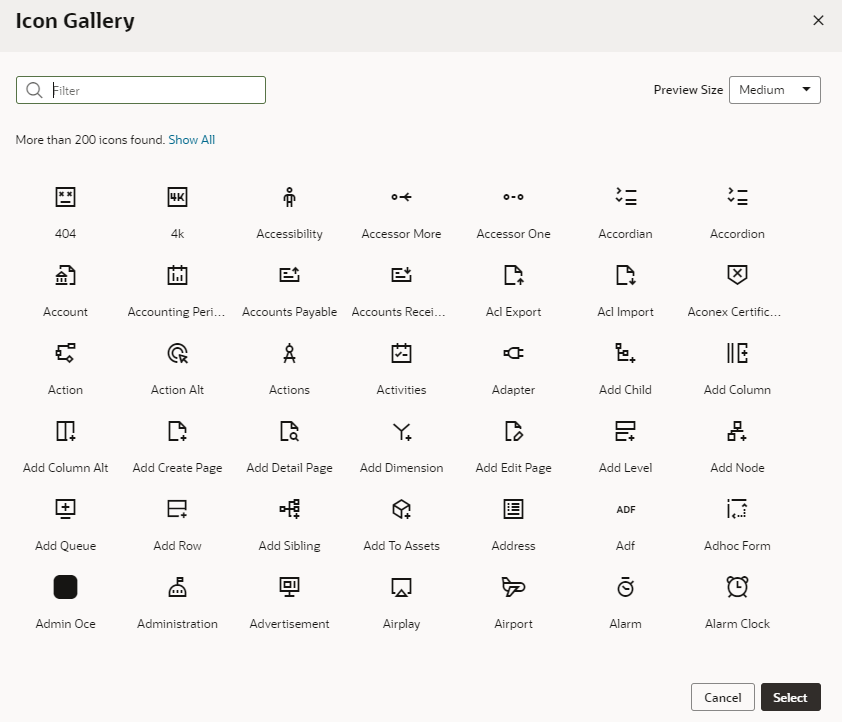This screenshot has width=842, height=722.
Task: Click the Acl Export icon
Action: pyautogui.click(x=513, y=275)
